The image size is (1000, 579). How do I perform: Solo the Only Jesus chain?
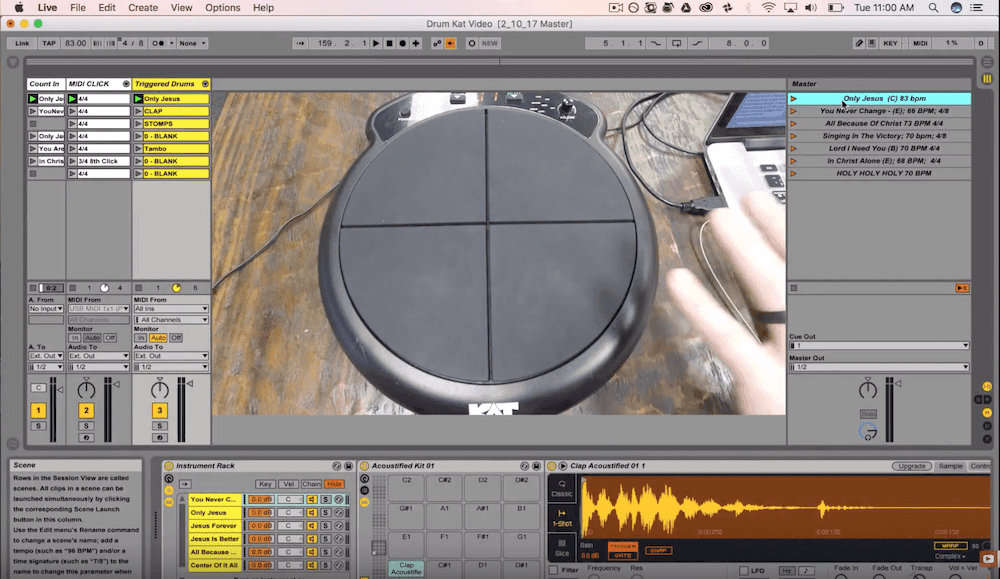(325, 513)
